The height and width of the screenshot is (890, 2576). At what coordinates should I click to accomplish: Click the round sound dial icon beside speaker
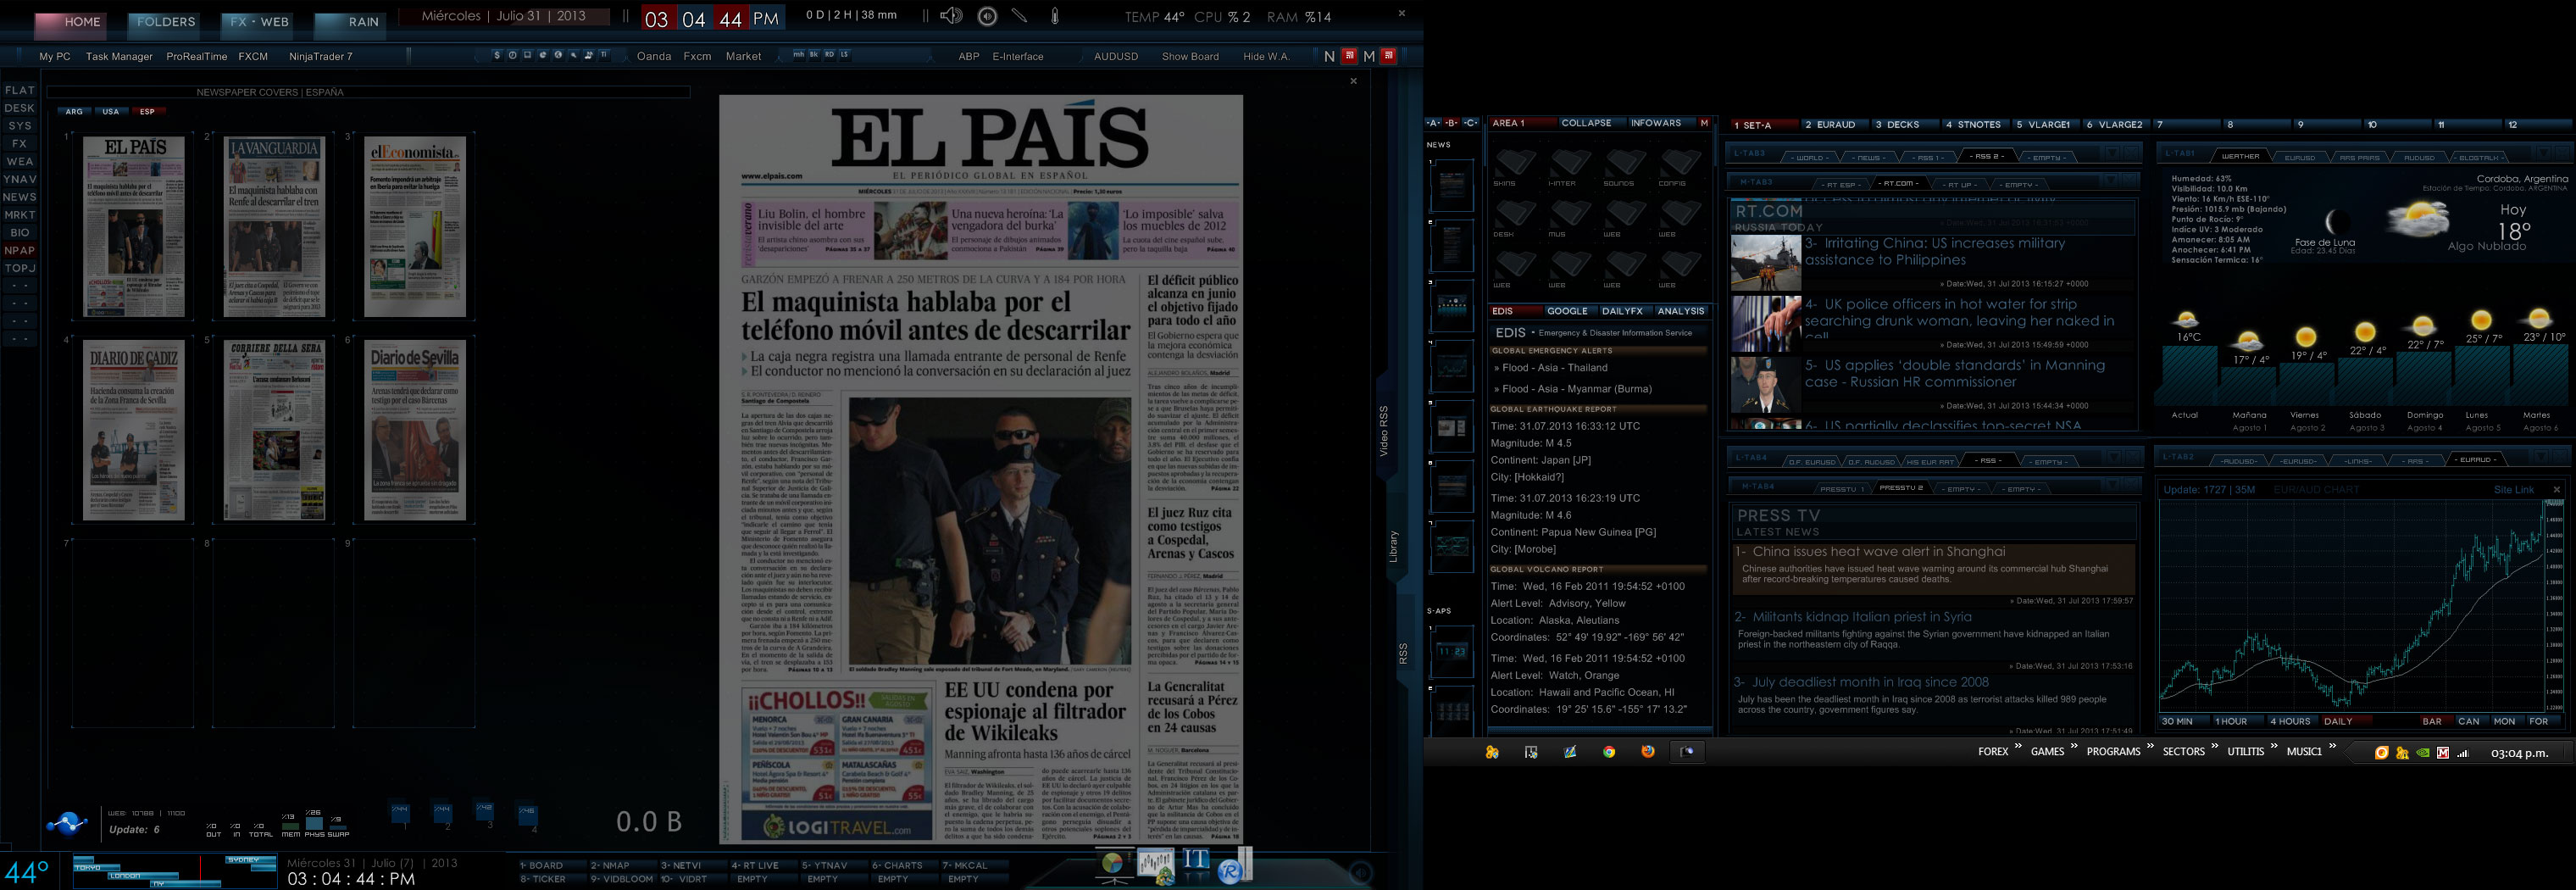987,16
